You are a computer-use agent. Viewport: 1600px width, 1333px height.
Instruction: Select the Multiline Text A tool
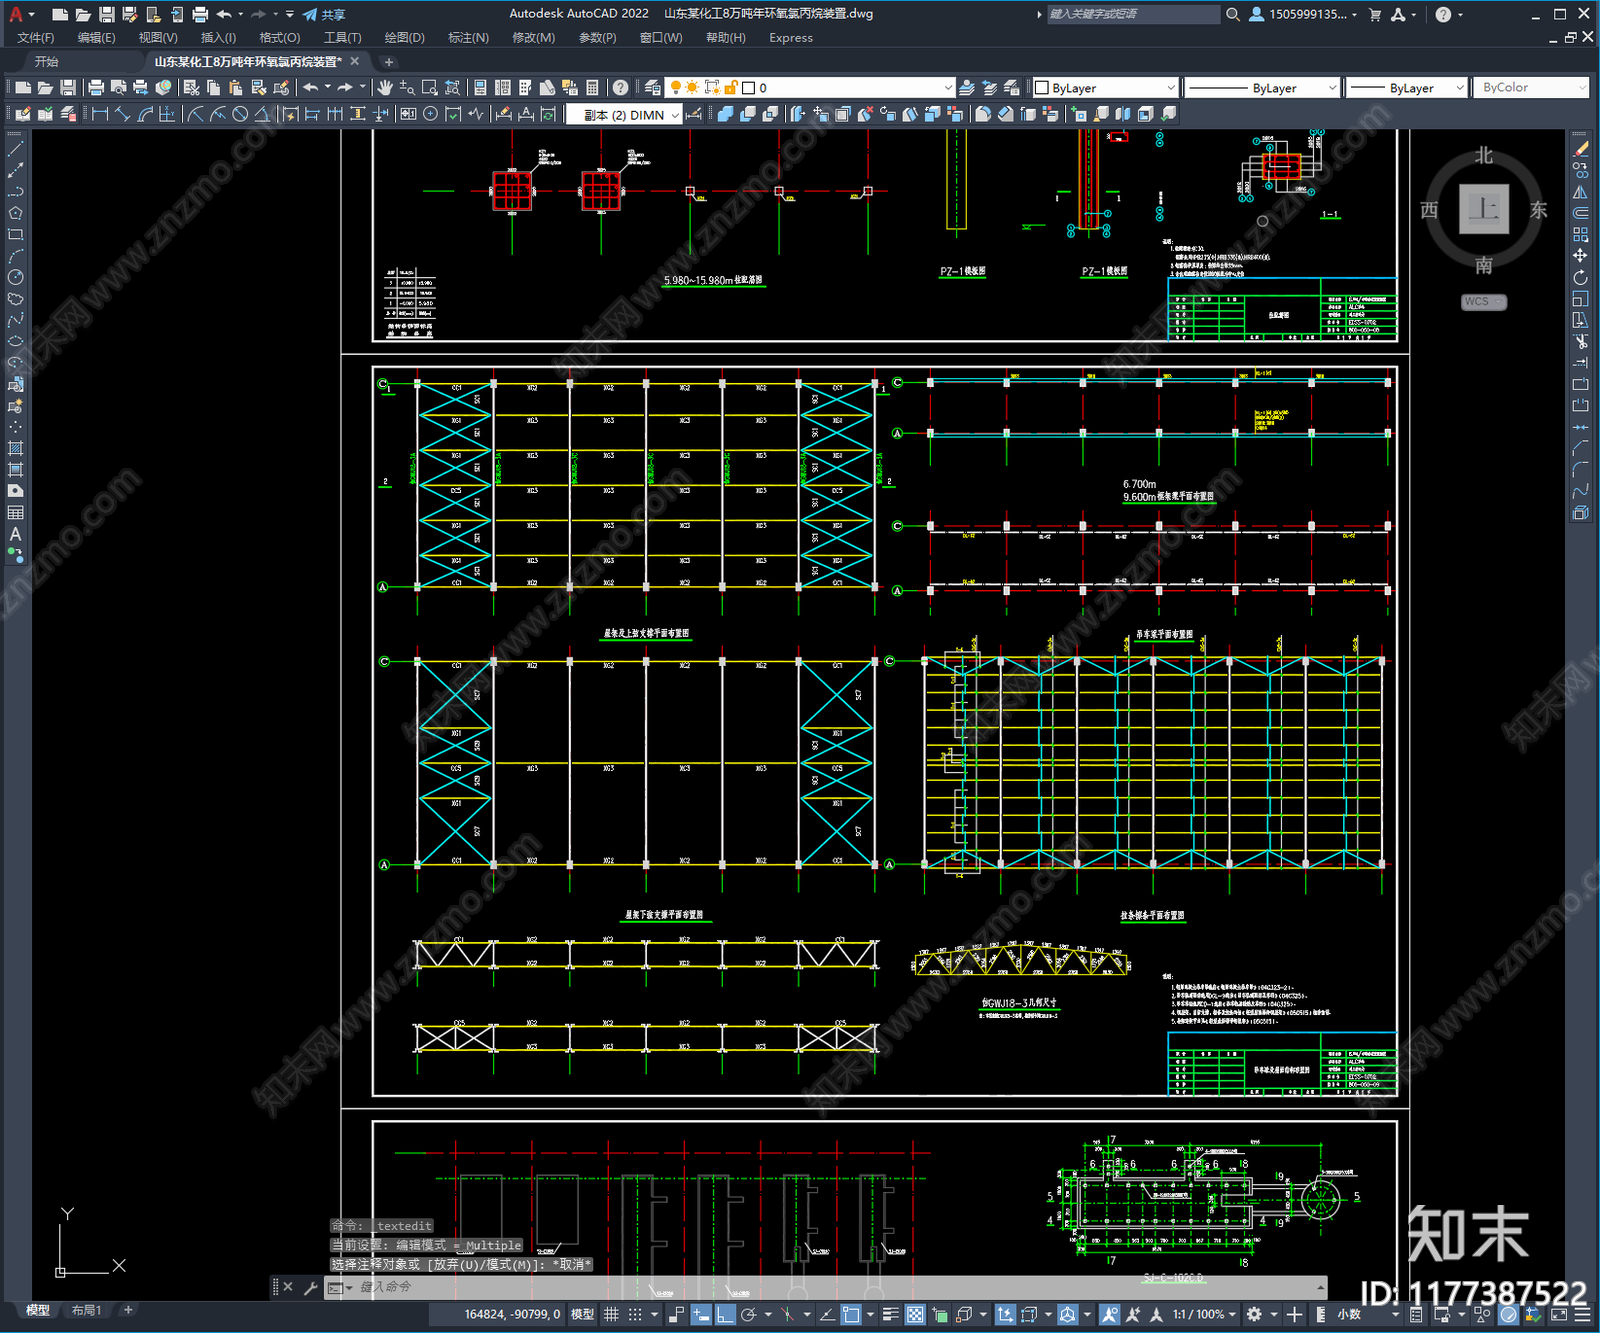coord(15,534)
